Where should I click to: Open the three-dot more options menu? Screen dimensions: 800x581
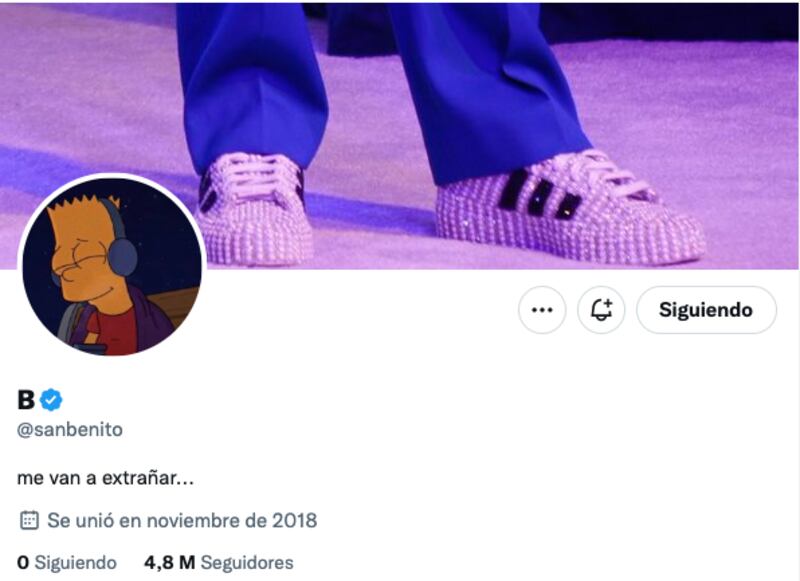[x=542, y=310]
